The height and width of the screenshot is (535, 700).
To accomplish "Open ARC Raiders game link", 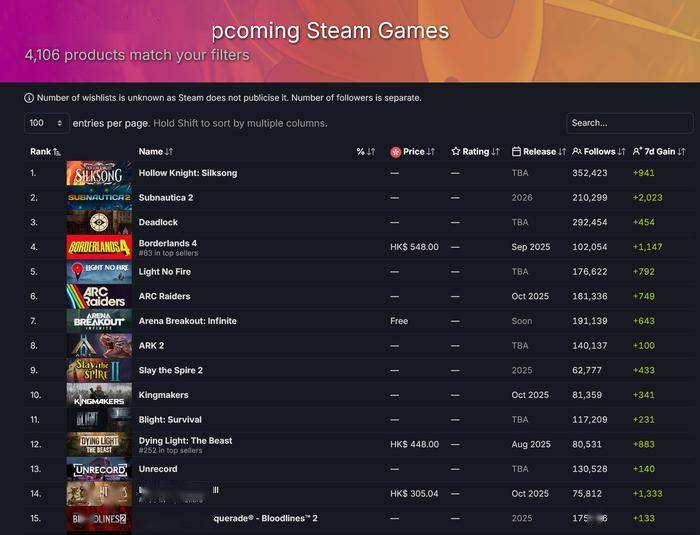I will pyautogui.click(x=164, y=296).
